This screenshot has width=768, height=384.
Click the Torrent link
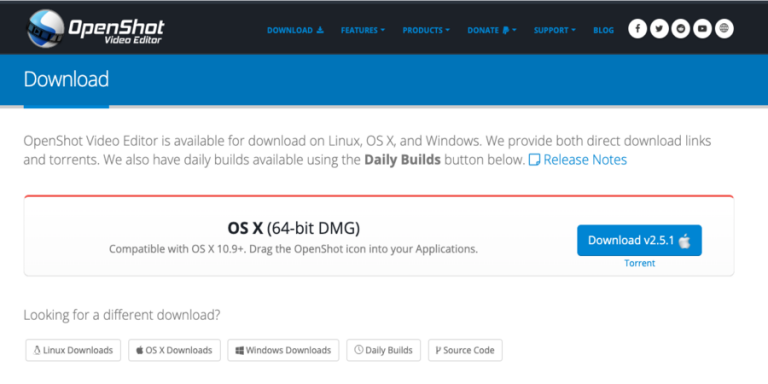coord(639,263)
